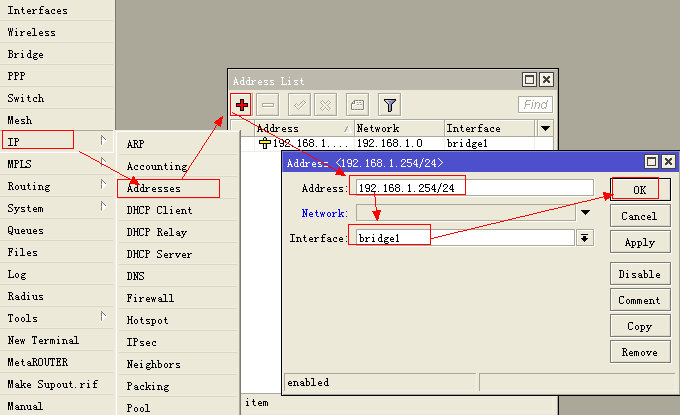The width and height of the screenshot is (680, 415).
Task: Click the Apply button
Action: 640,242
